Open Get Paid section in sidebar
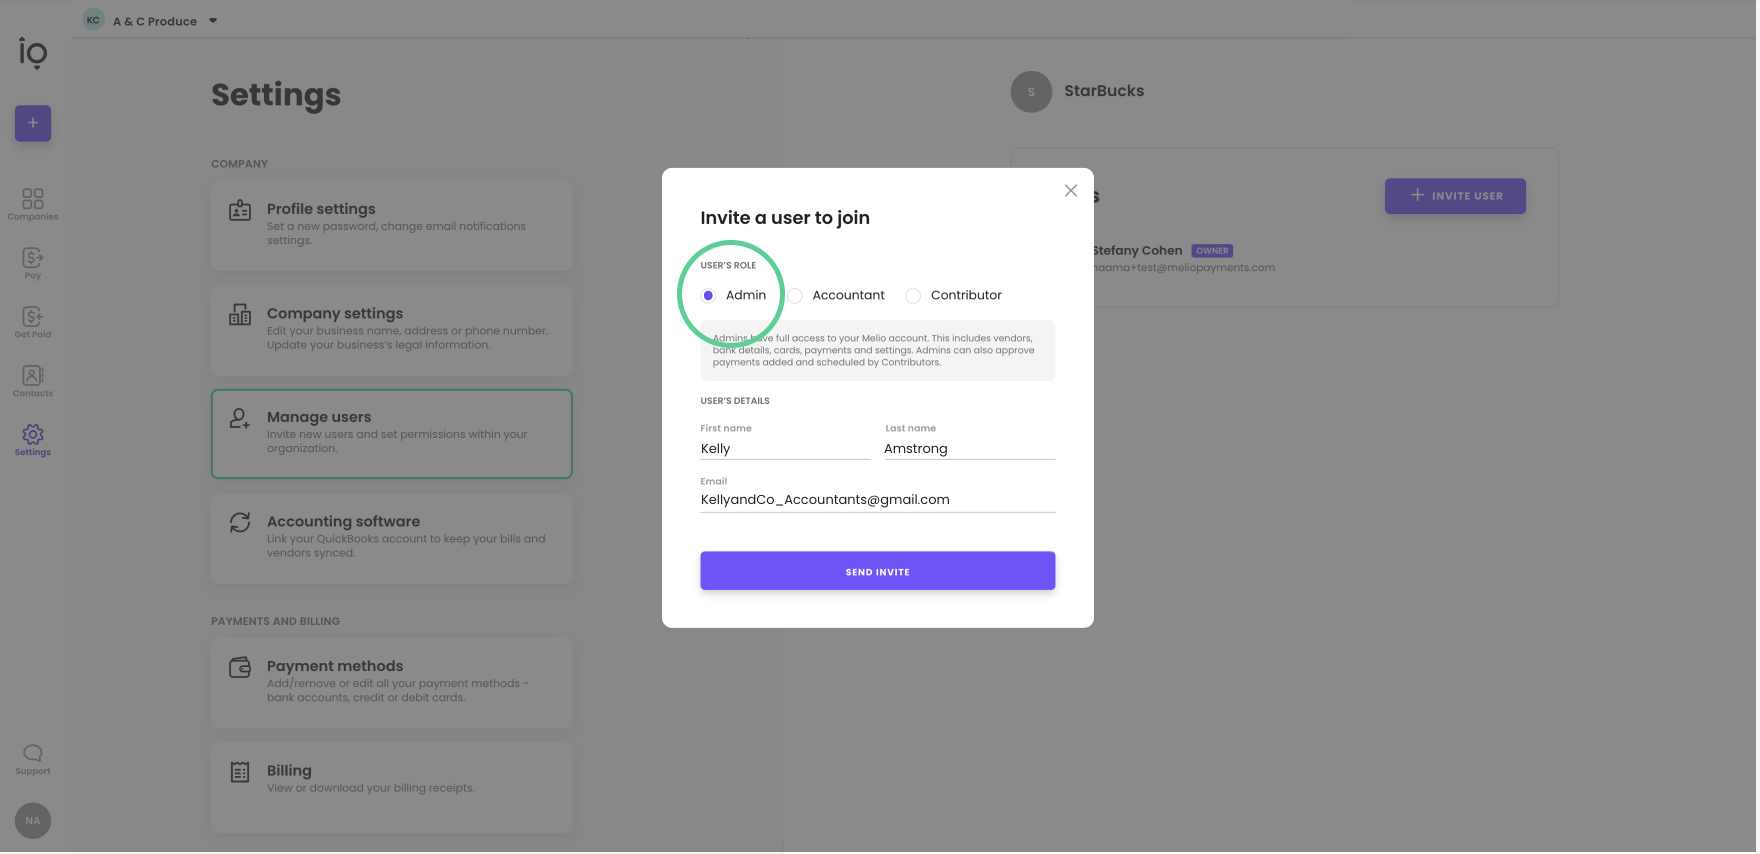The image size is (1760, 854). tap(33, 322)
